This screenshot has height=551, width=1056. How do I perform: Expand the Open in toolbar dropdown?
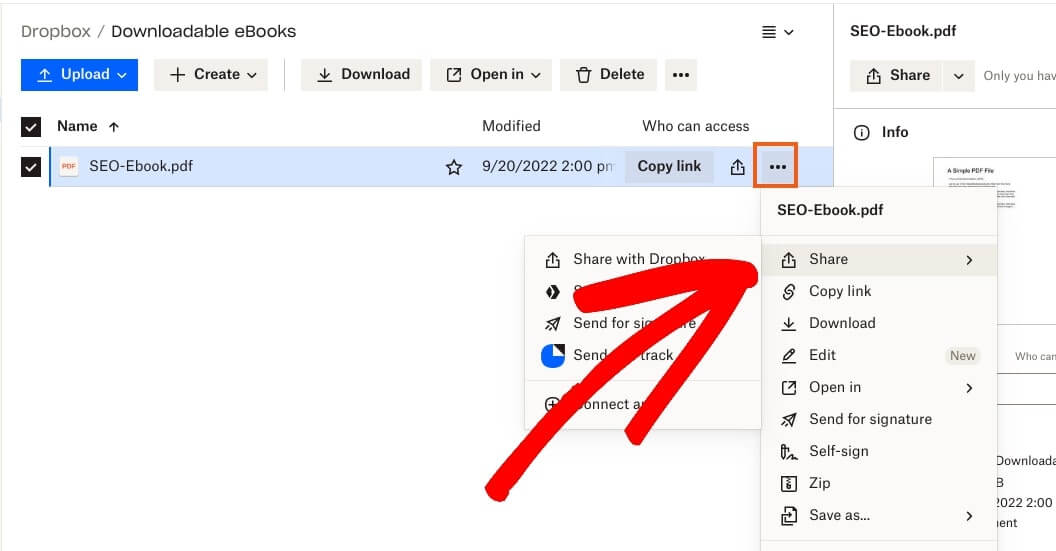(x=491, y=75)
